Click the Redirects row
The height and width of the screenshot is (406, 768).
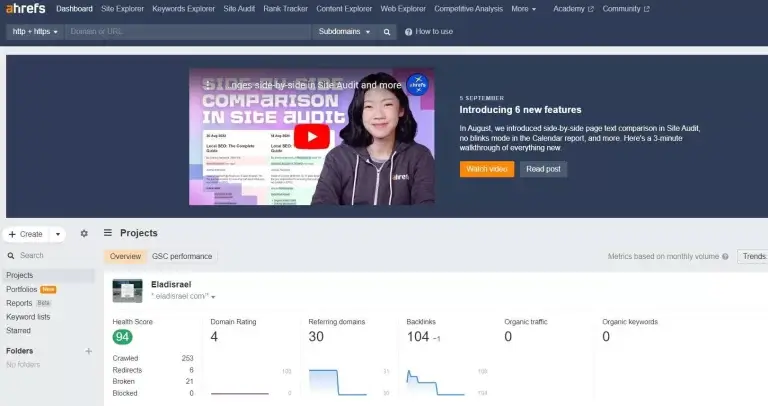tap(153, 370)
